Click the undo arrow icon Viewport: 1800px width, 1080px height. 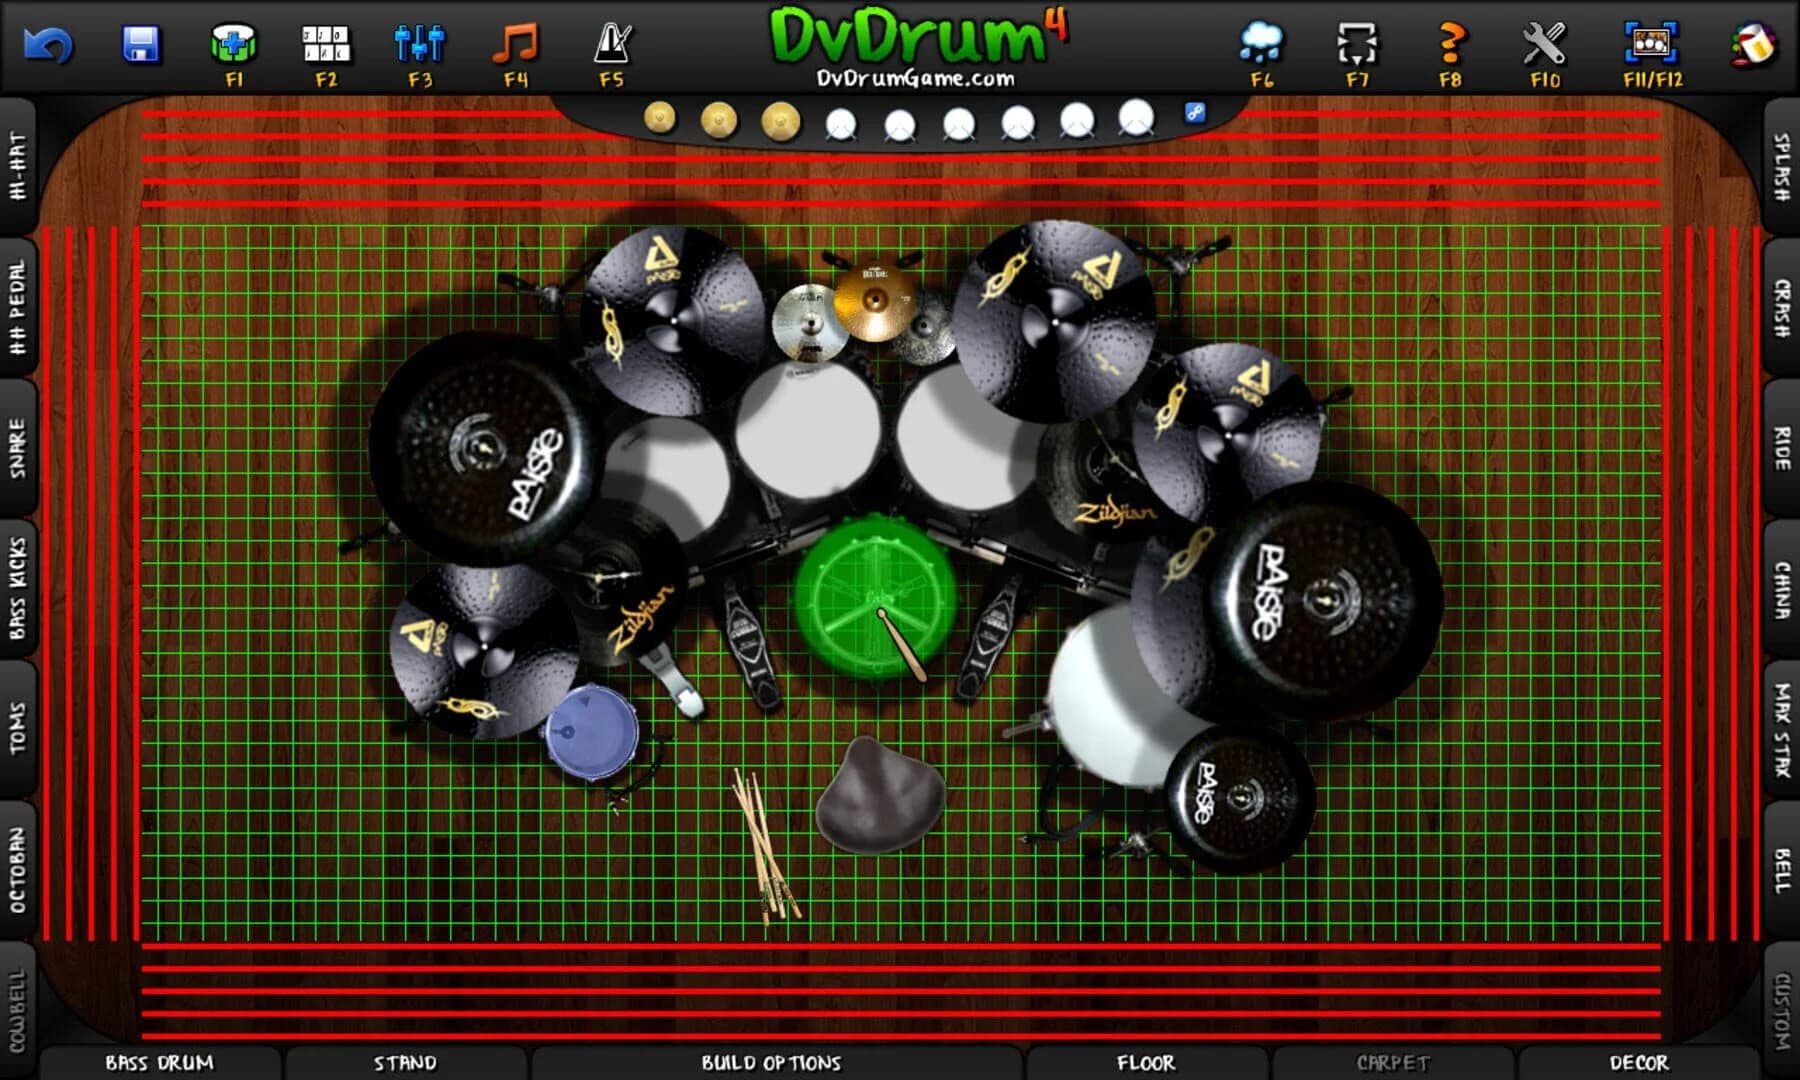click(48, 44)
